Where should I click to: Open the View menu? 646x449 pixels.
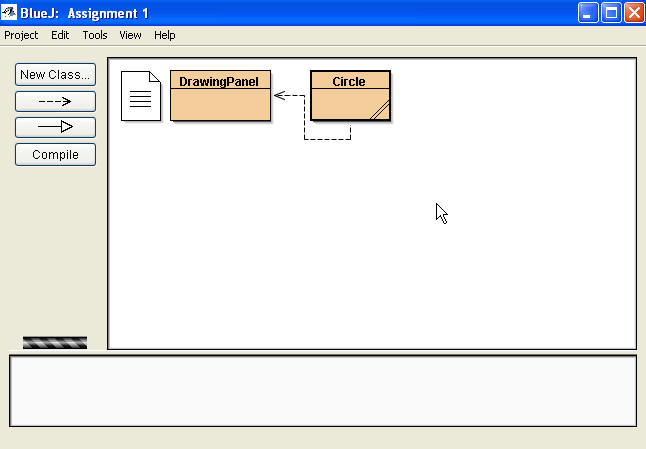tap(130, 35)
